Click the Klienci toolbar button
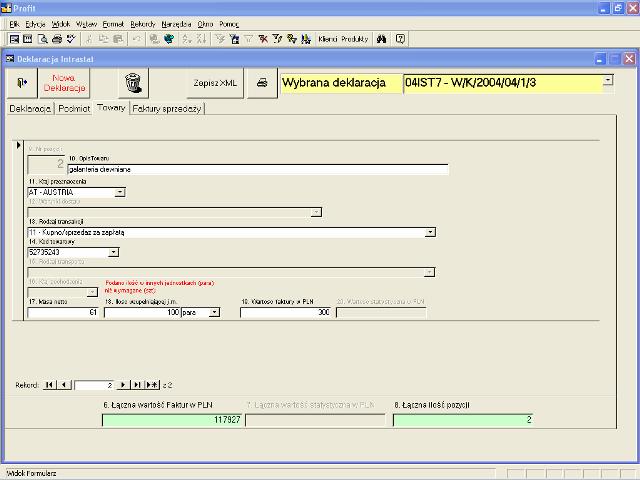This screenshot has height=480, width=640. pyautogui.click(x=328, y=39)
